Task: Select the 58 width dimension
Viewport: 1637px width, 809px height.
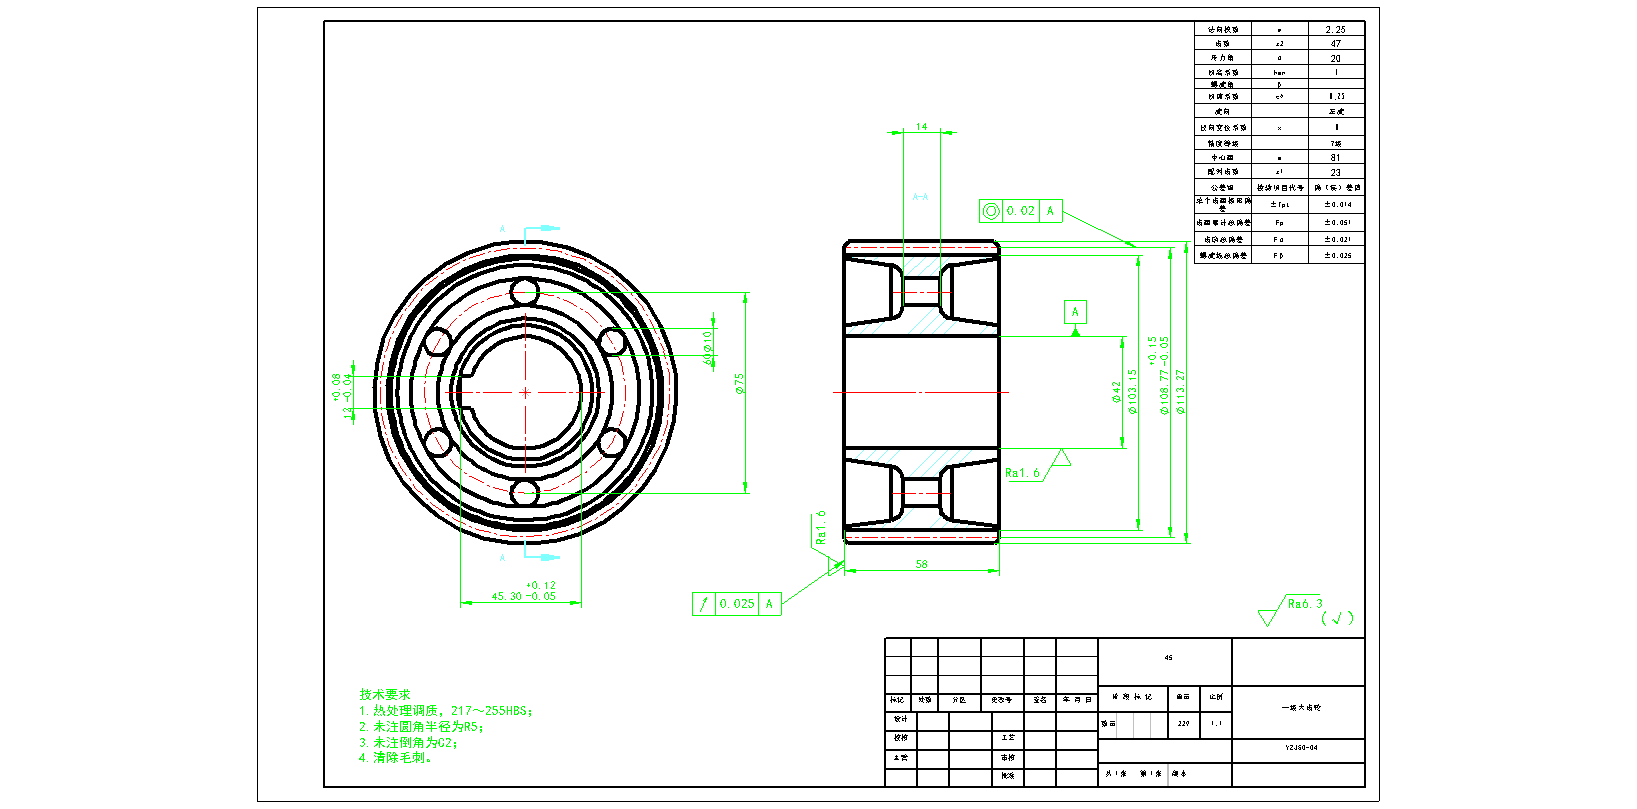Action: pos(921,564)
